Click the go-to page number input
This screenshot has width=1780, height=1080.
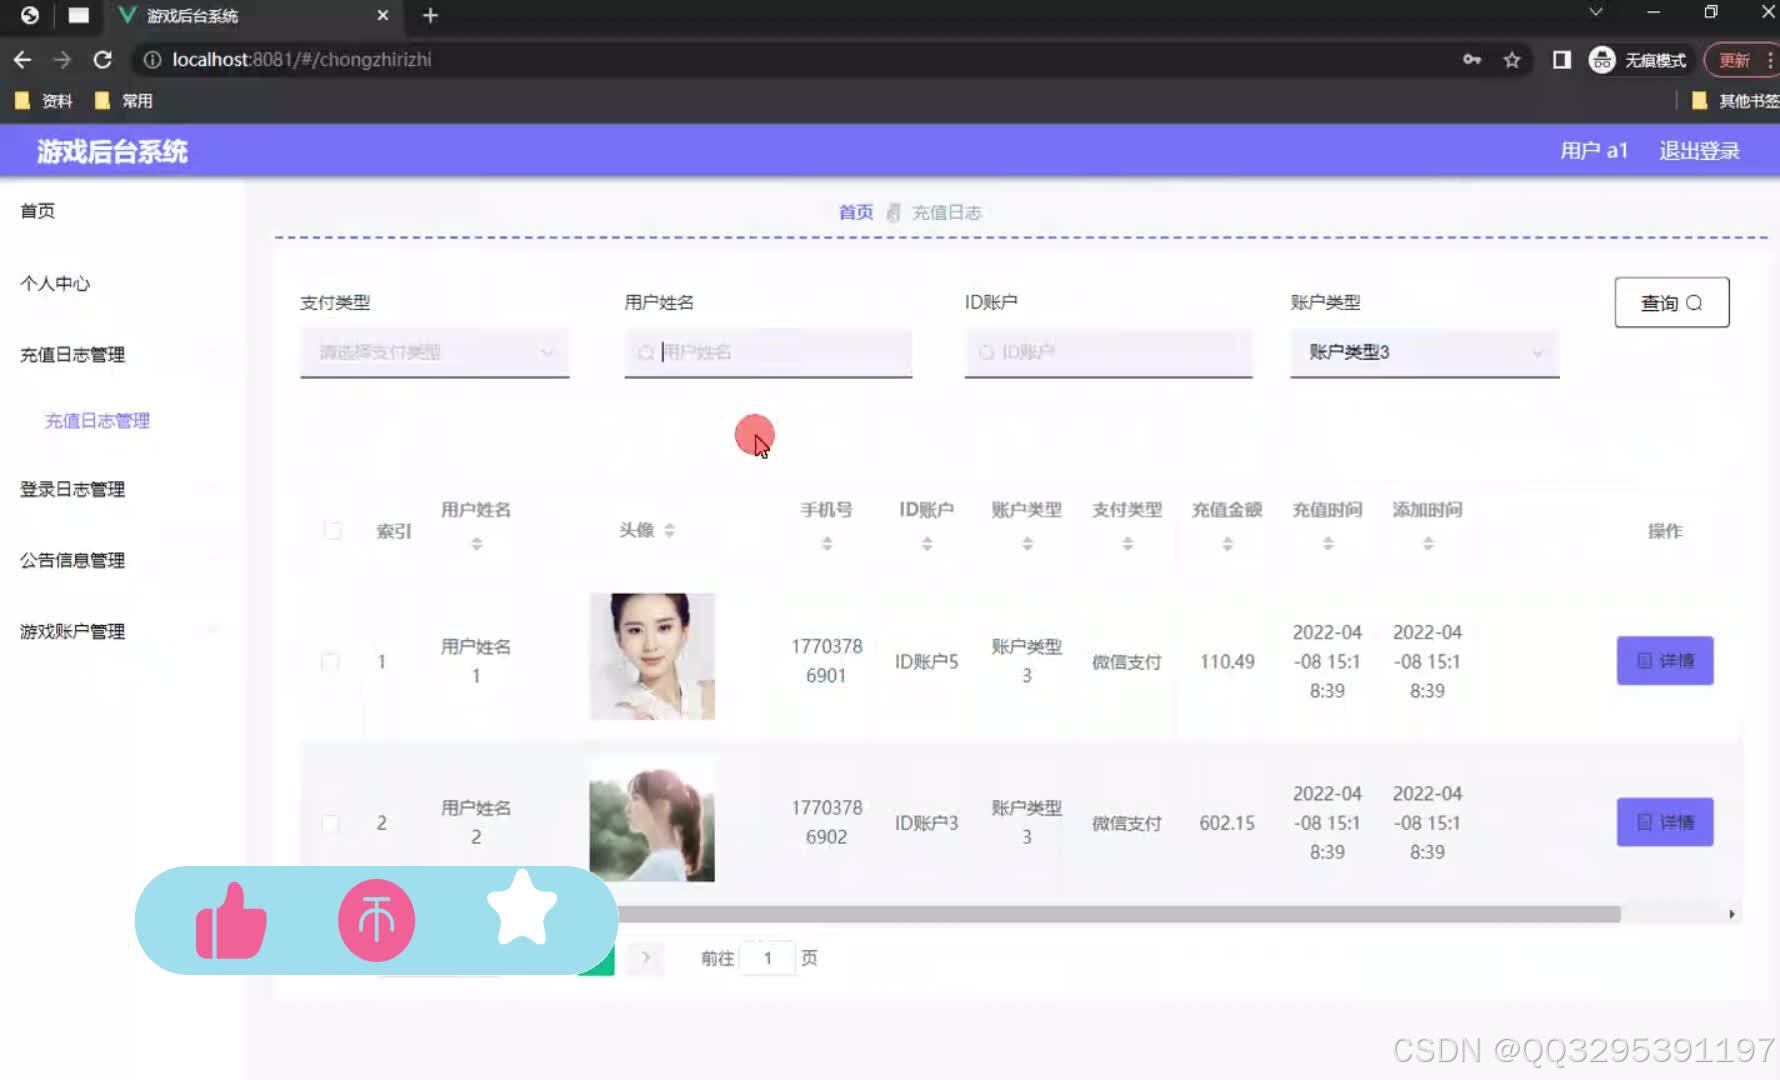768,958
